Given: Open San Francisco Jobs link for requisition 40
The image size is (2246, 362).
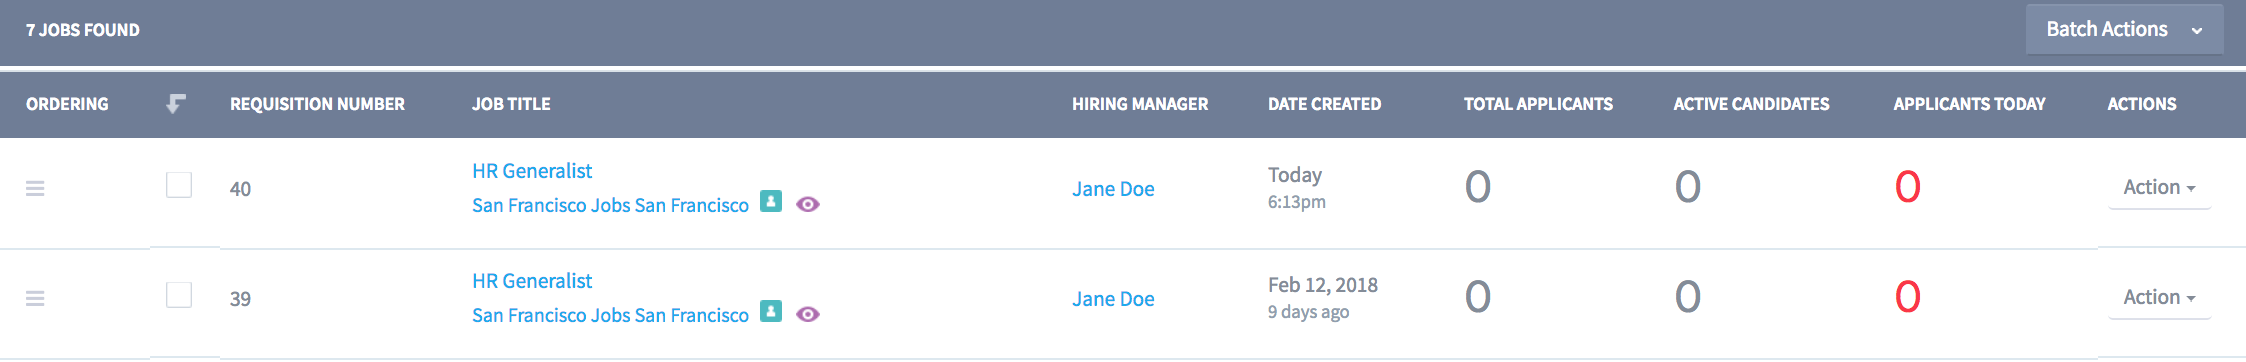Looking at the screenshot, I should pos(610,205).
